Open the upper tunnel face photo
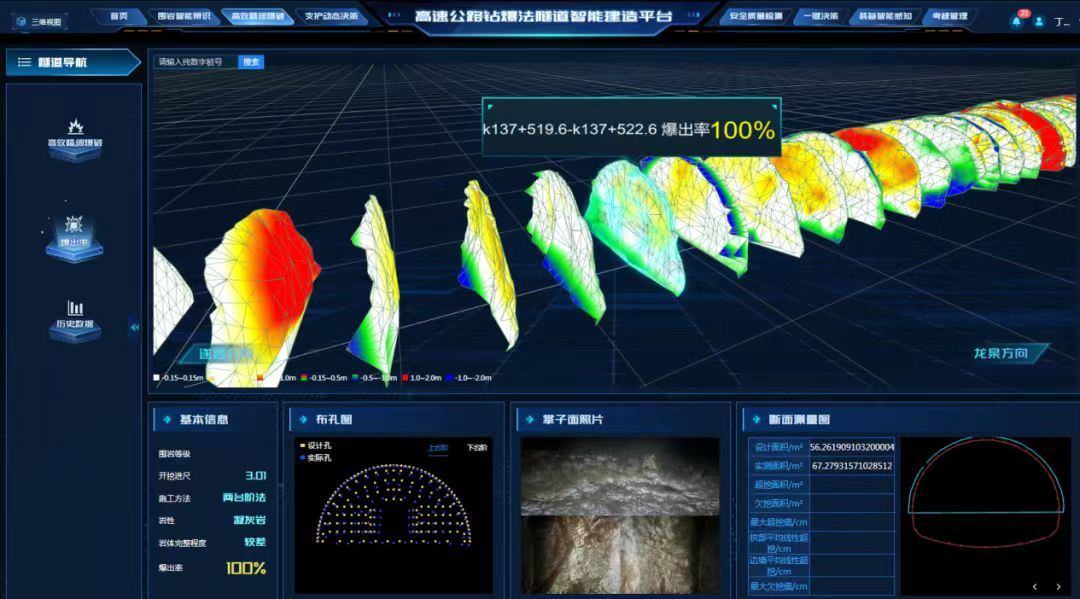Image resolution: width=1080 pixels, height=599 pixels. [619, 475]
